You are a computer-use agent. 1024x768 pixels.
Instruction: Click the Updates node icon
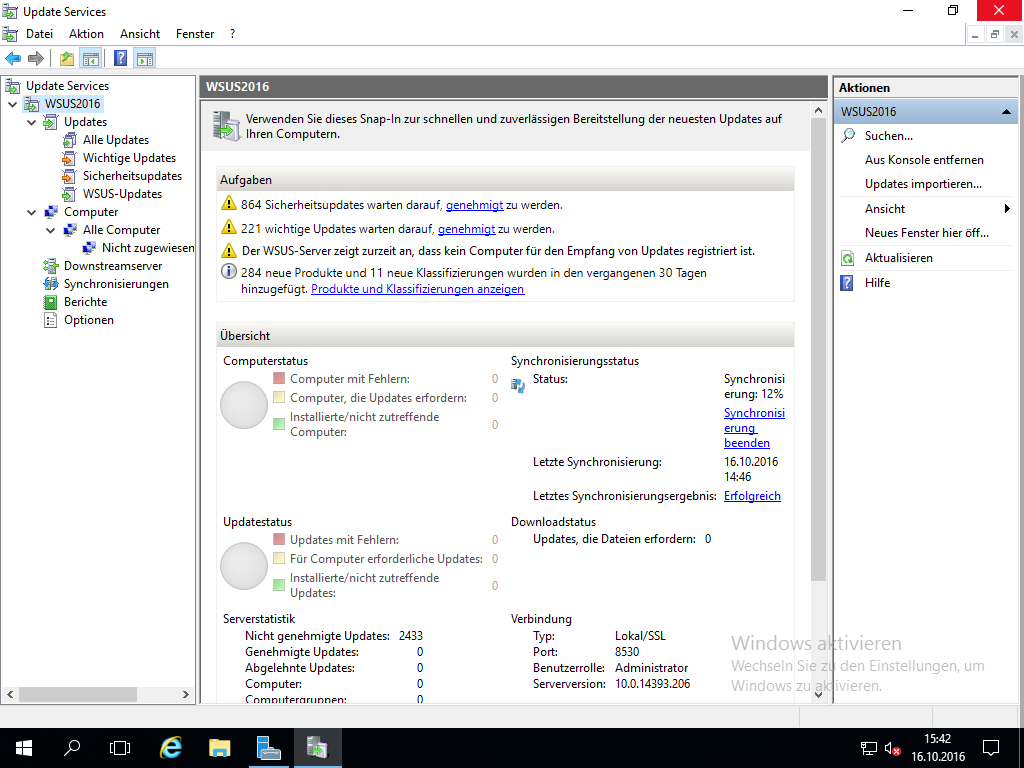pyautogui.click(x=50, y=122)
